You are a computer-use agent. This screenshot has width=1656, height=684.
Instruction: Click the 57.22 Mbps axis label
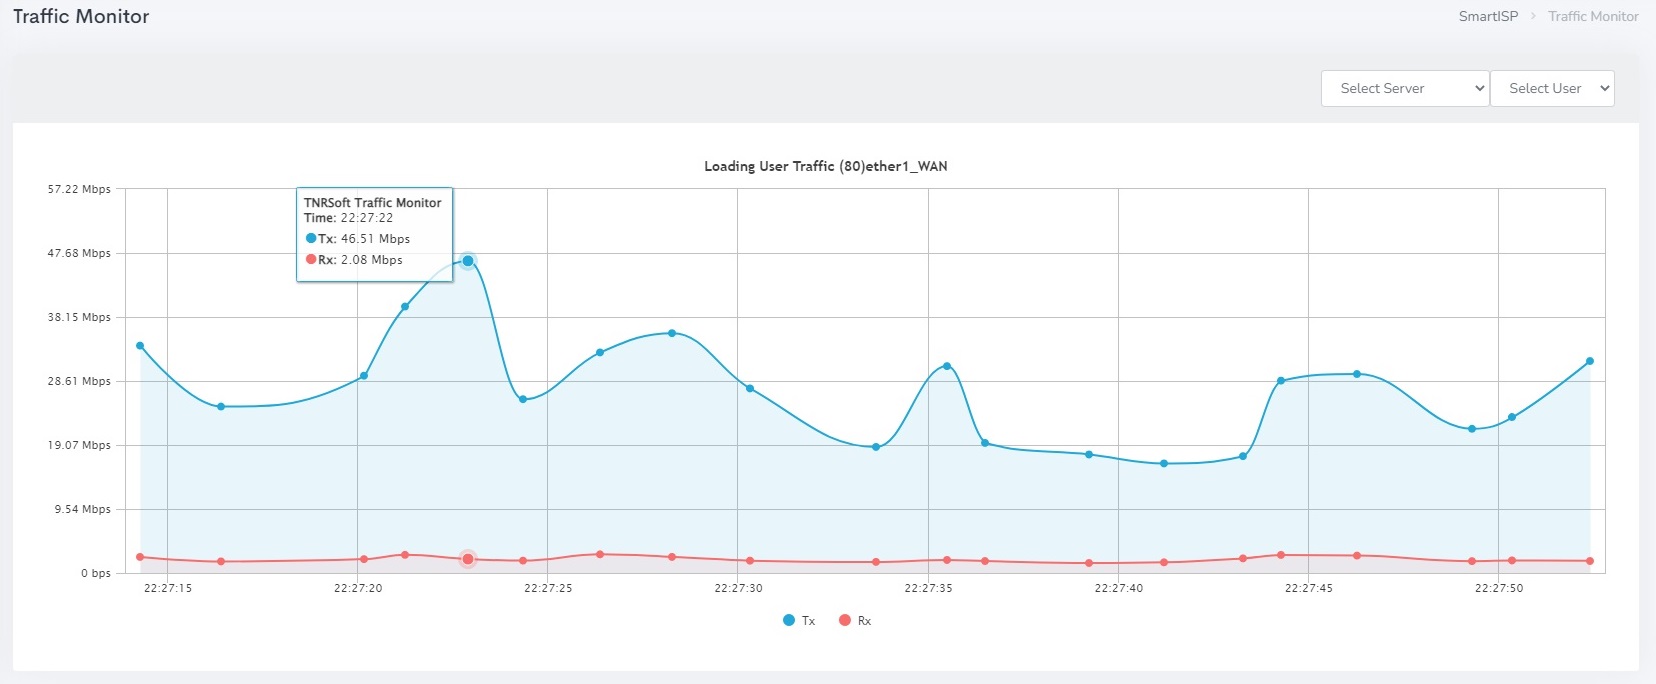tap(79, 189)
